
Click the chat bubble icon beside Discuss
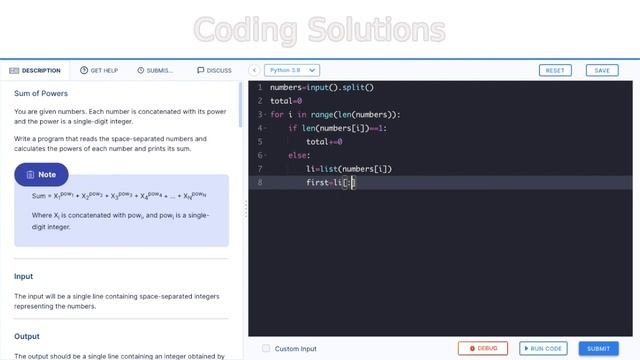coord(200,70)
